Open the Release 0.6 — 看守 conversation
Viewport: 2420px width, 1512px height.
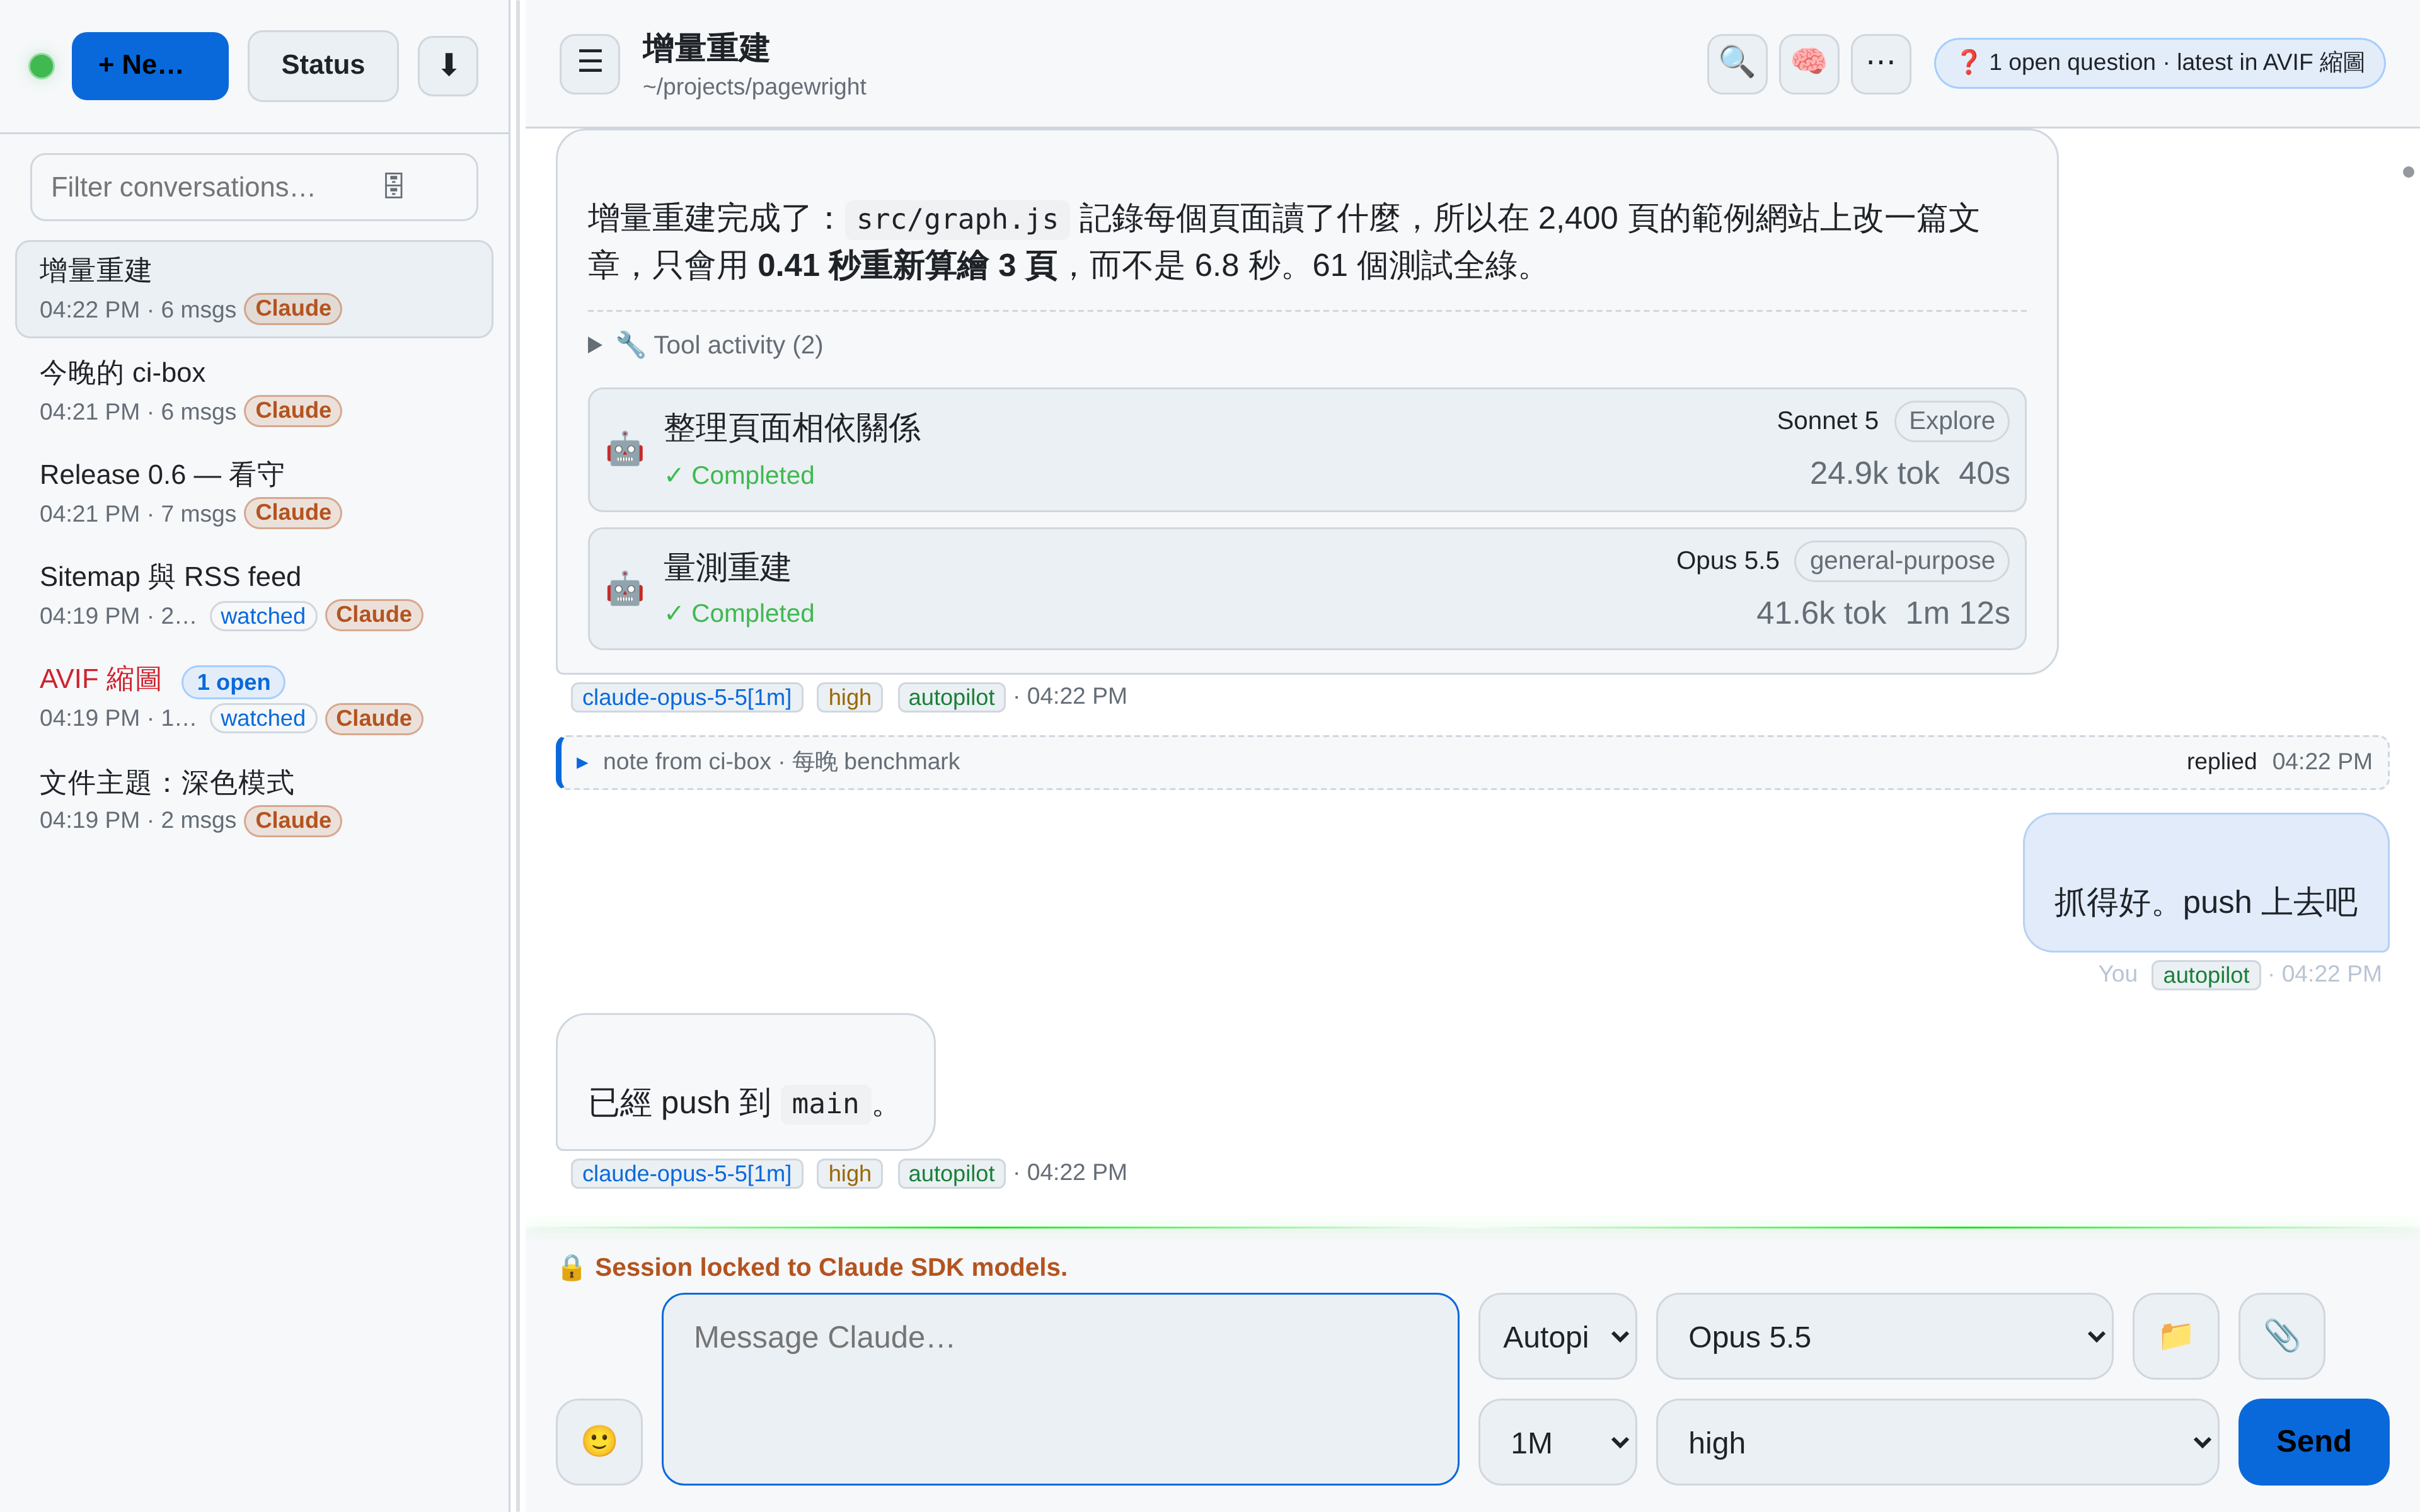pos(254,493)
